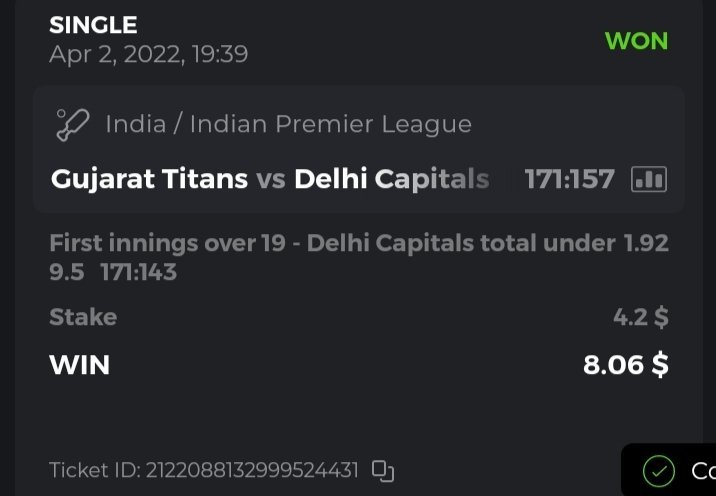Copy the ticket ID with copy icon

pos(383,470)
